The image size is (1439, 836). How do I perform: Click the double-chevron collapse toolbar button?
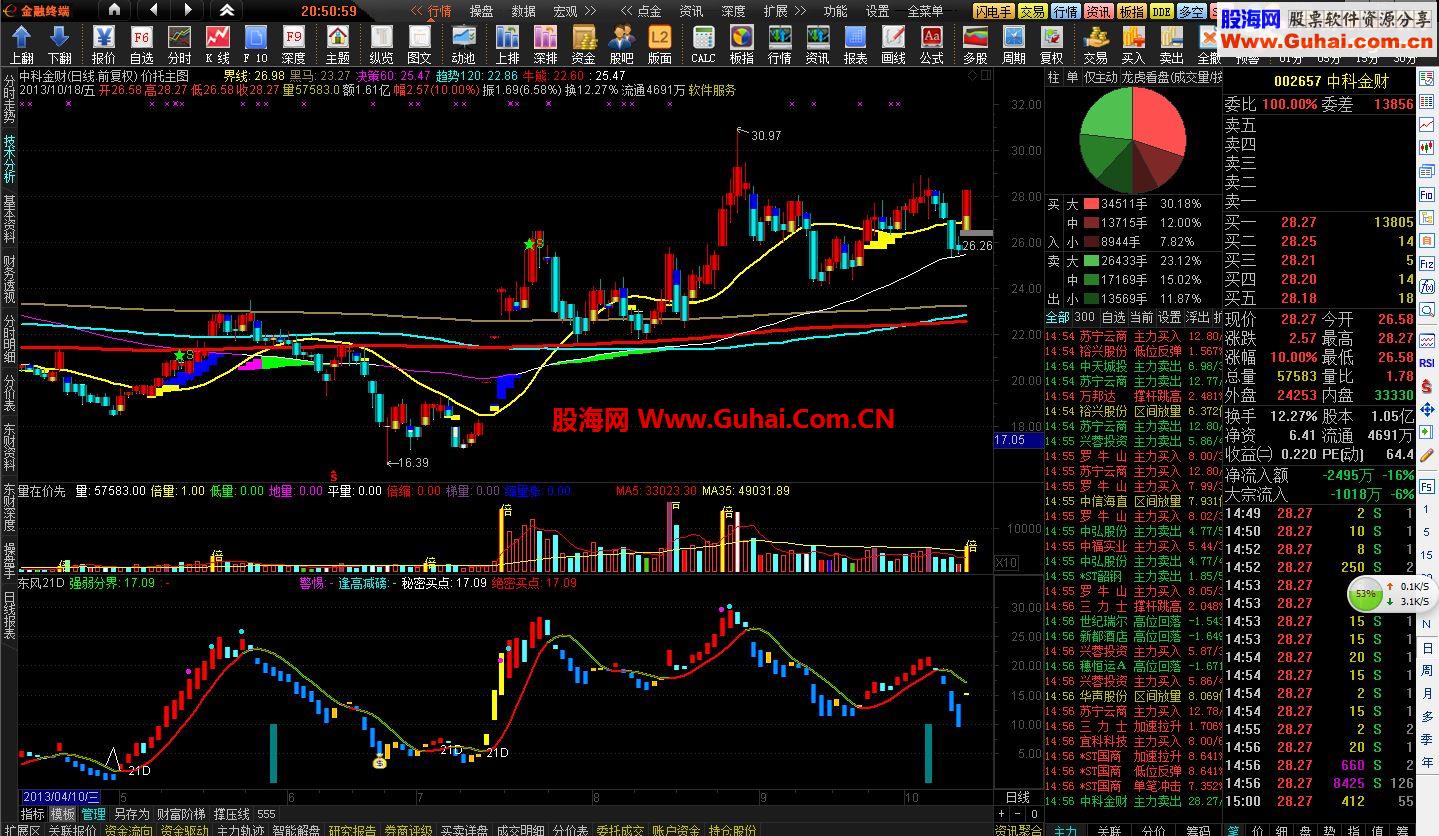(x=228, y=10)
